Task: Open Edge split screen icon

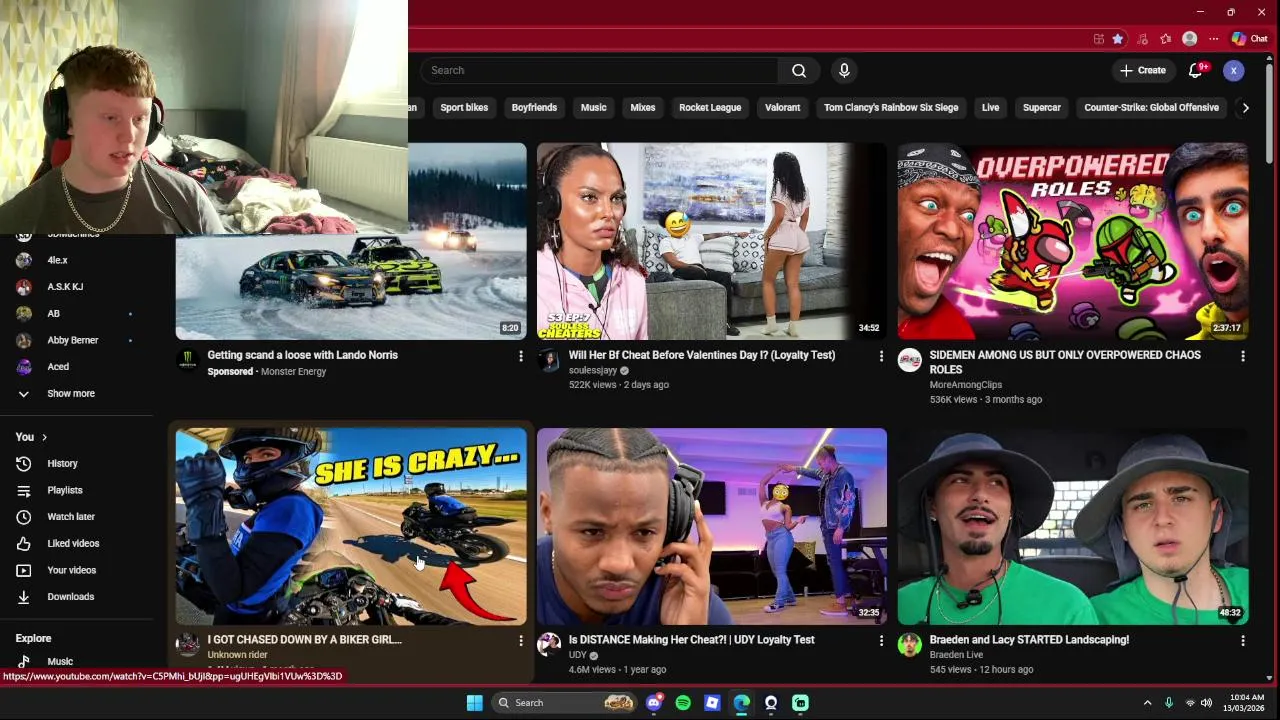Action: [1099, 39]
